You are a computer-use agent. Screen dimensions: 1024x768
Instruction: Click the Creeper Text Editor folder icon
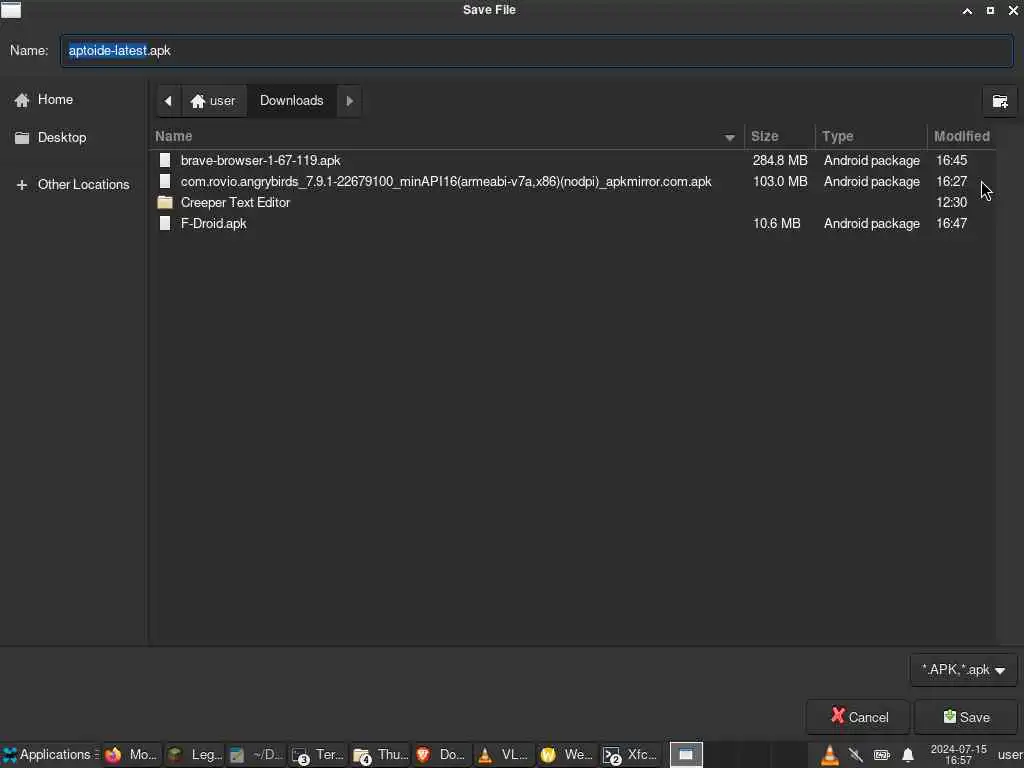click(x=165, y=202)
